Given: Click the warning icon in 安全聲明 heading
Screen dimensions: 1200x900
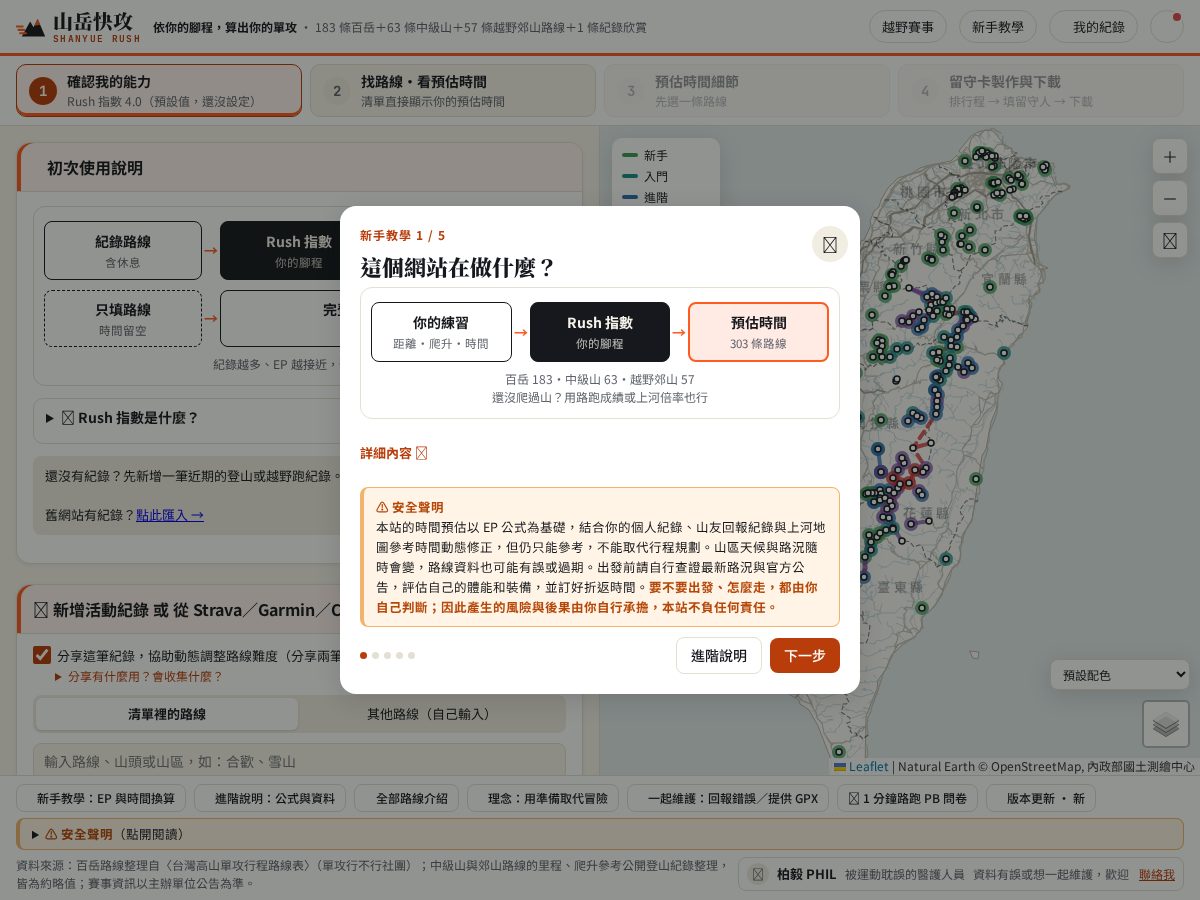Looking at the screenshot, I should point(382,507).
